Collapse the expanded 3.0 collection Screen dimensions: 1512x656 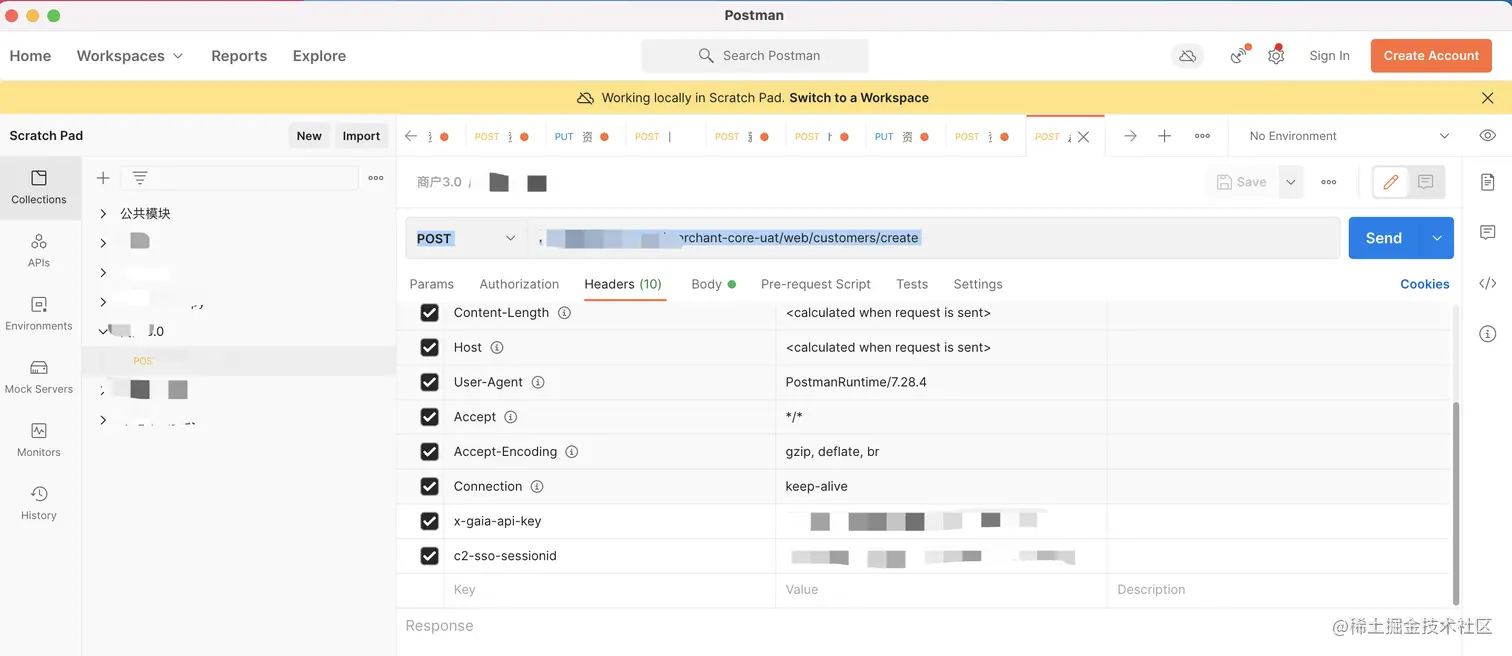tap(103, 330)
